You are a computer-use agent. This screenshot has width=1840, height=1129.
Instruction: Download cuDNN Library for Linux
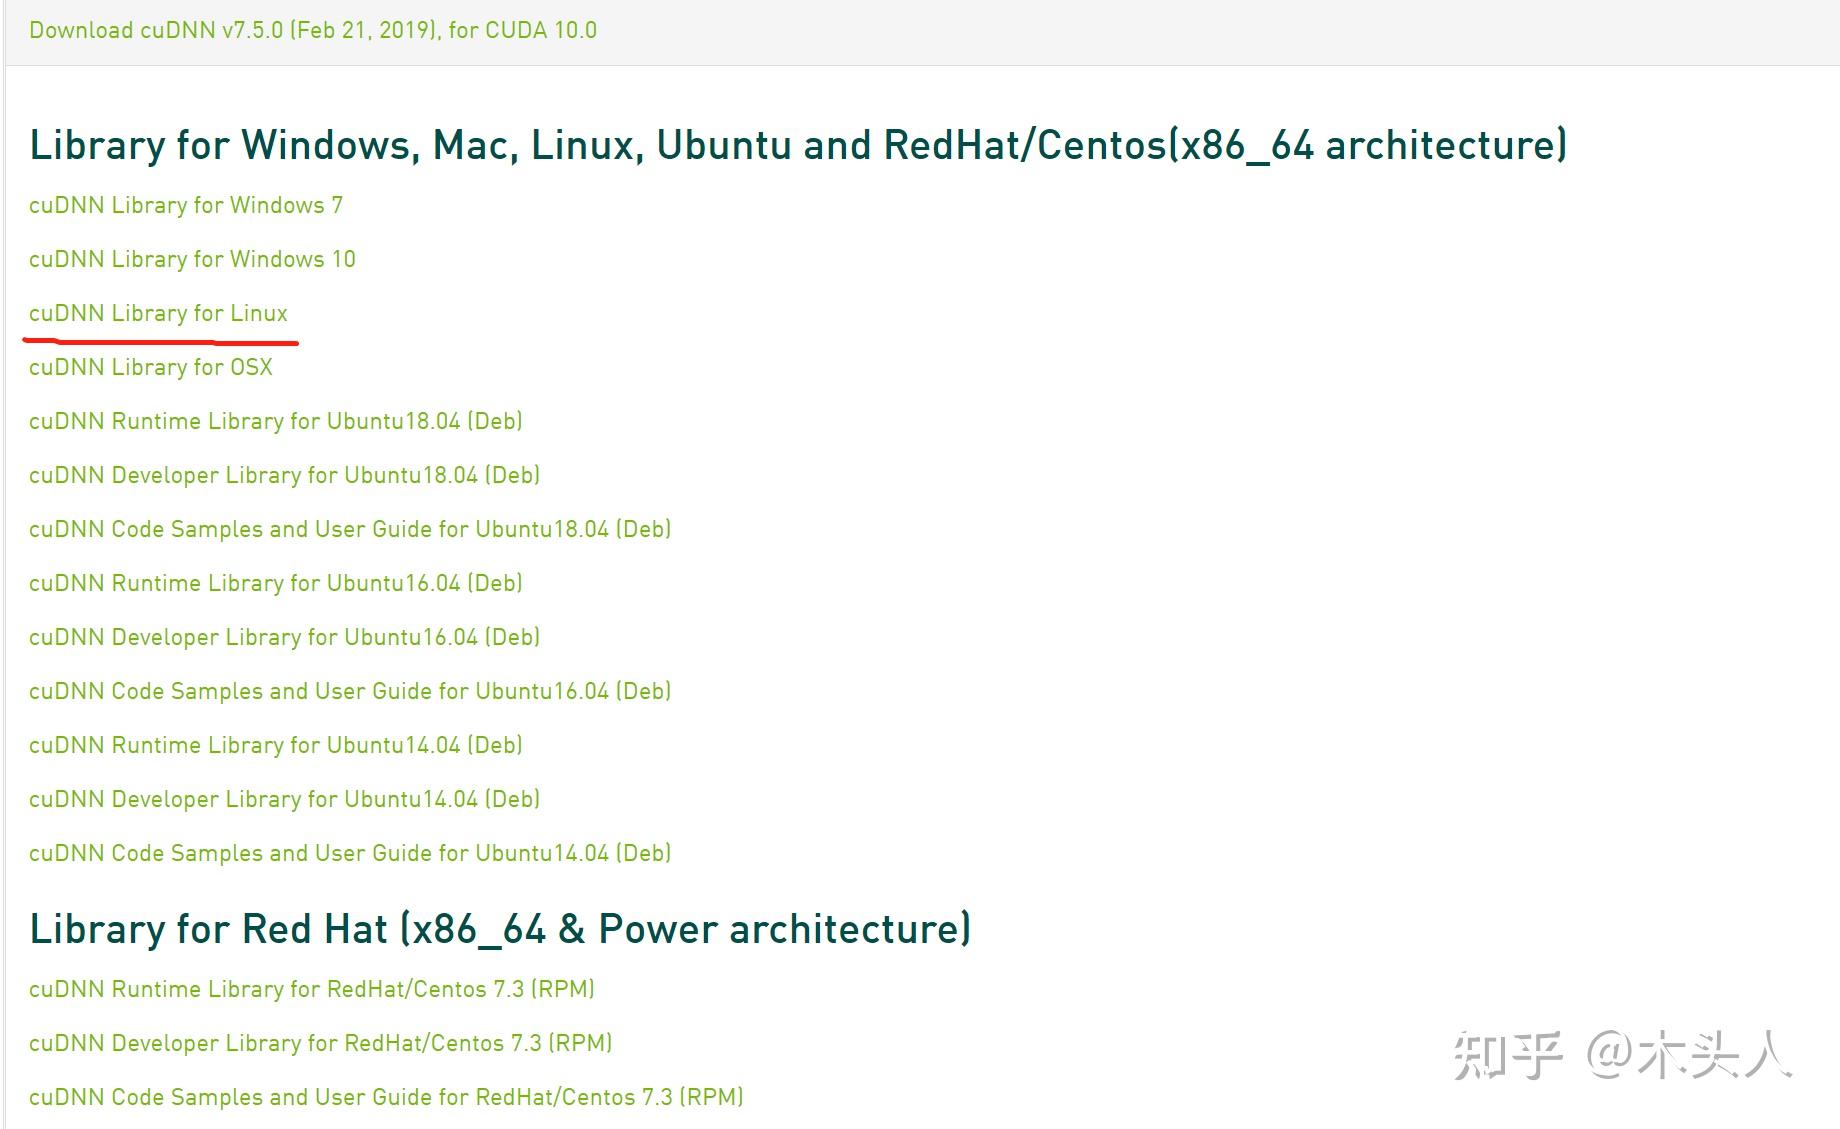(158, 313)
